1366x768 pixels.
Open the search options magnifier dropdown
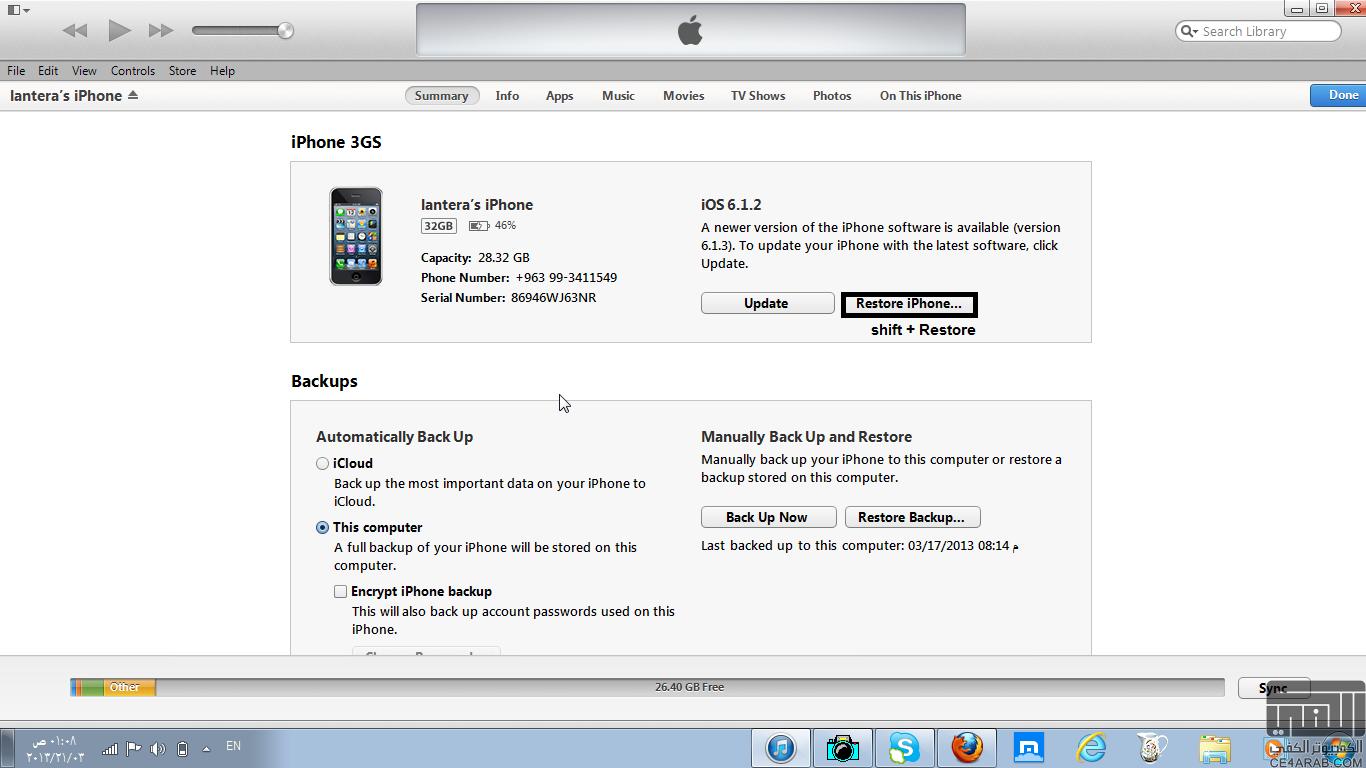[1189, 31]
